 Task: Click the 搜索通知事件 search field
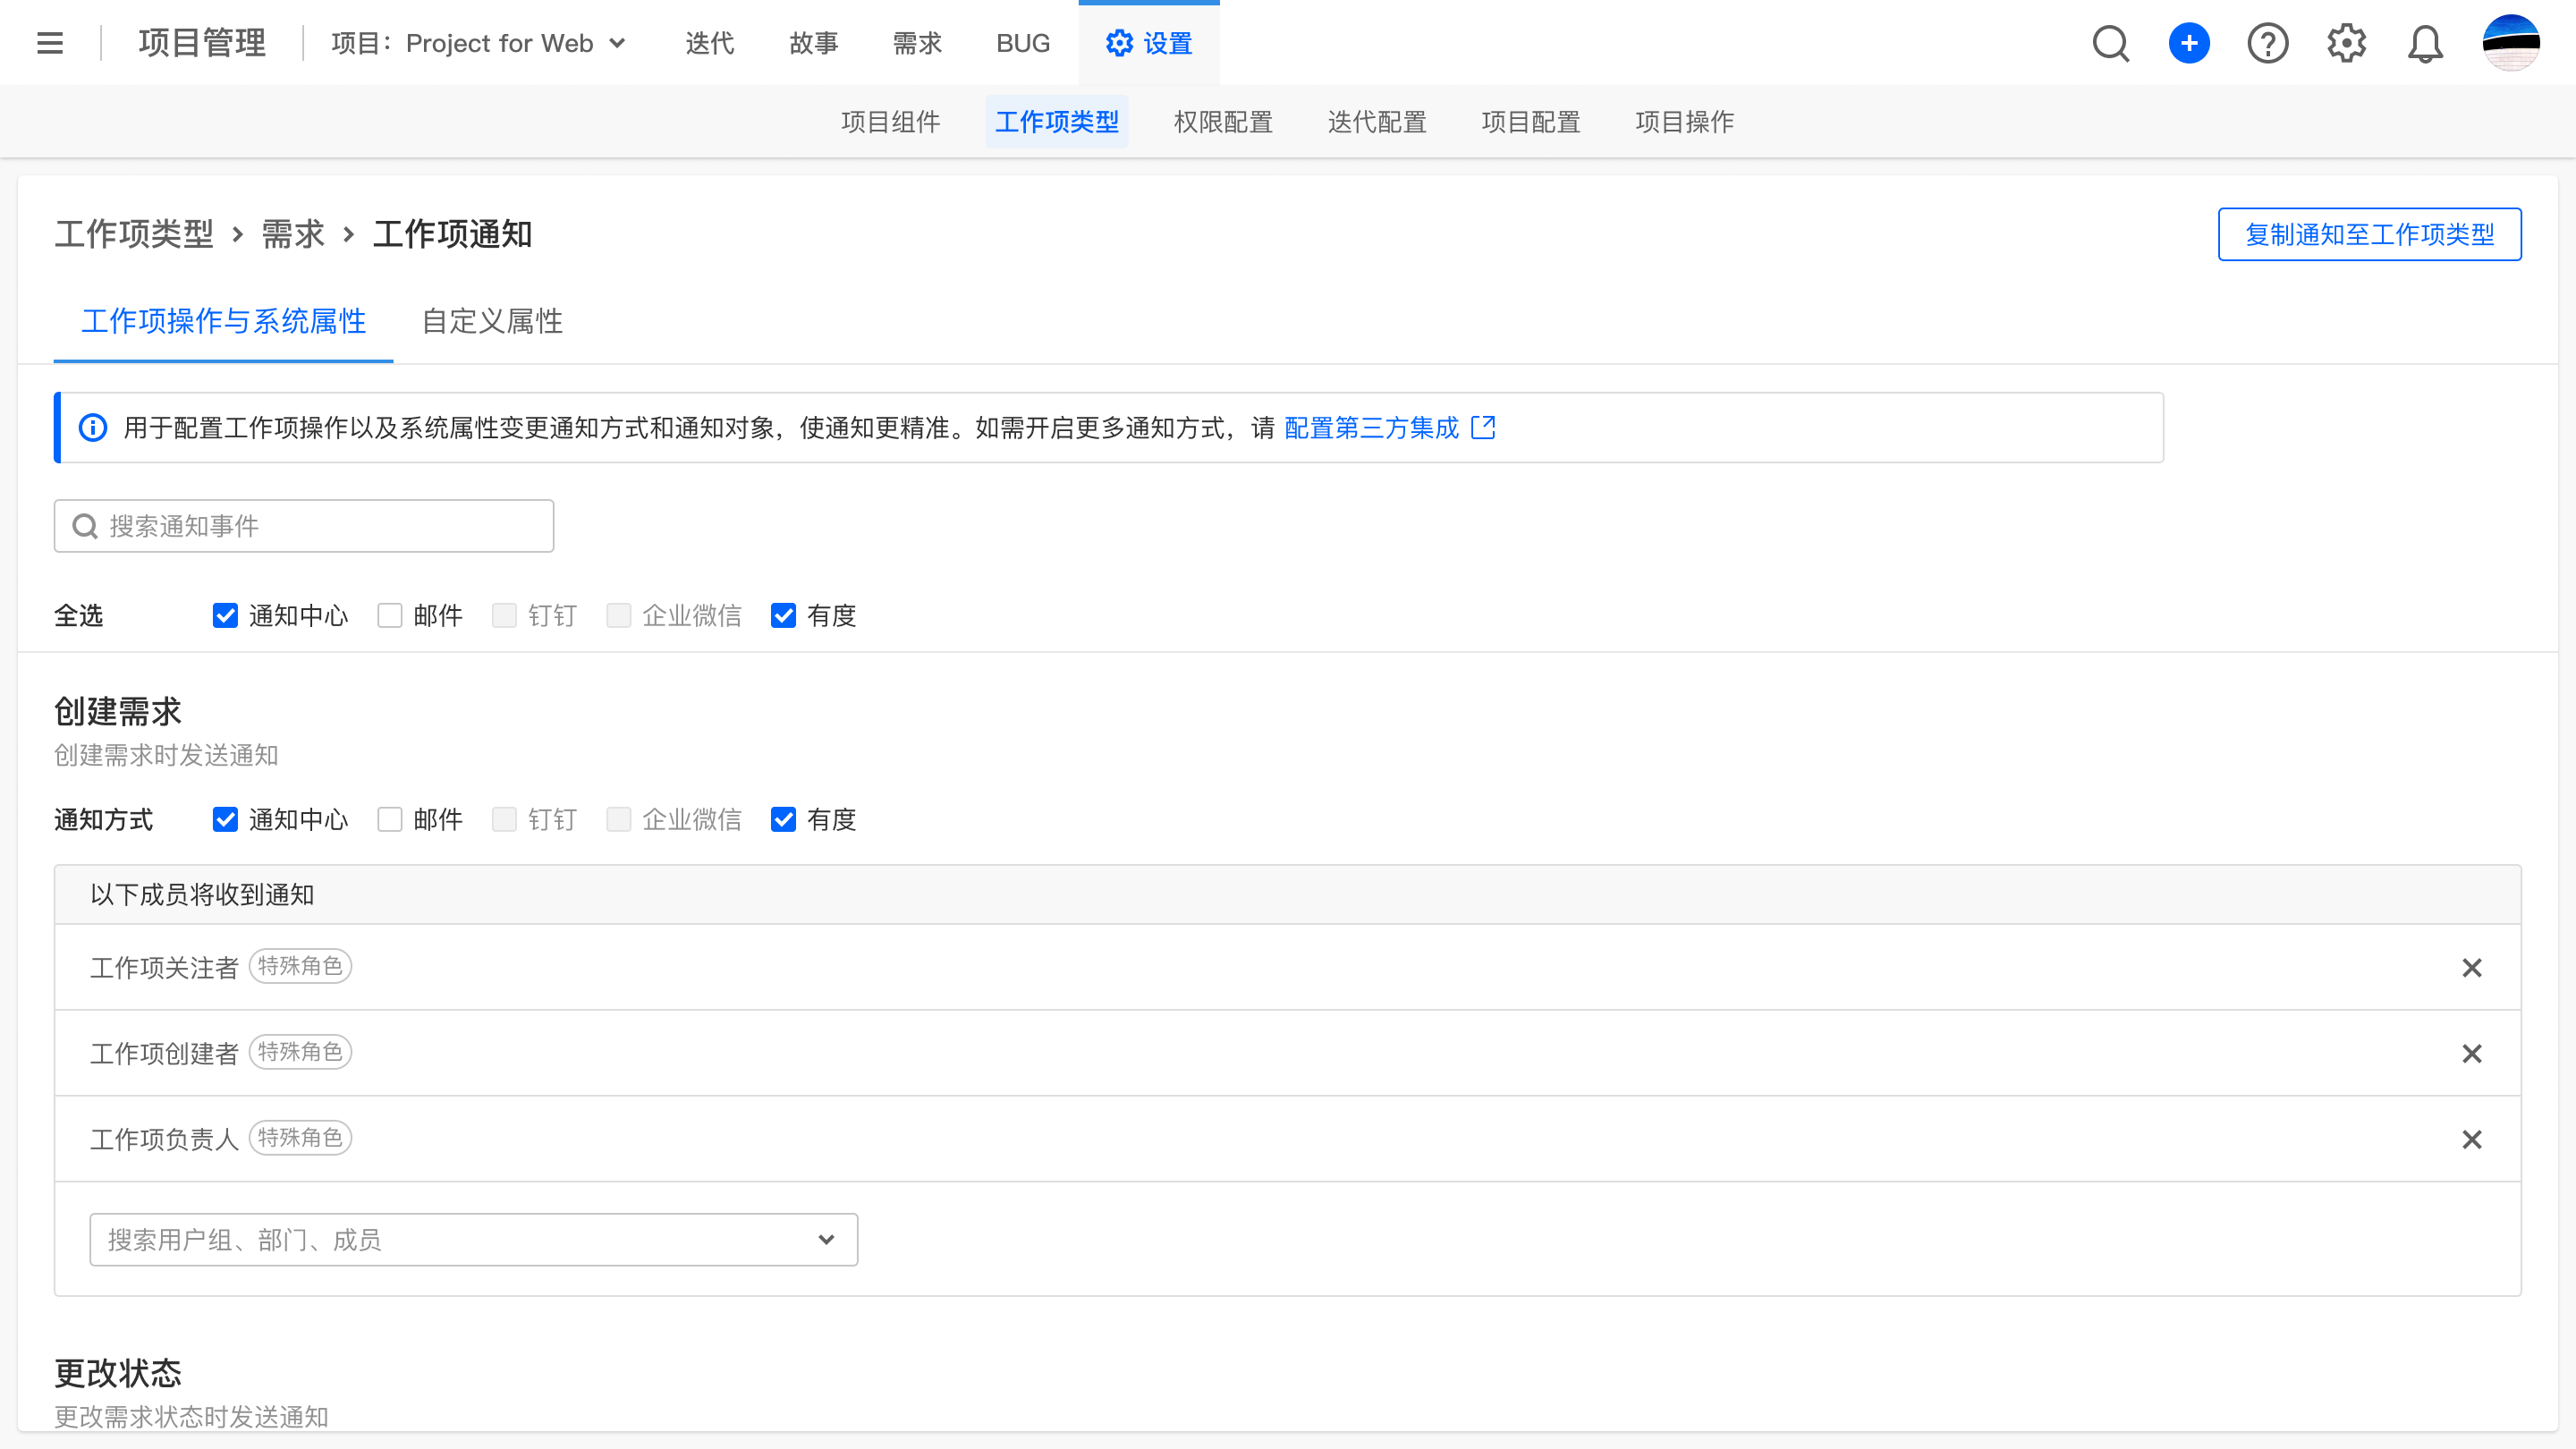(304, 526)
